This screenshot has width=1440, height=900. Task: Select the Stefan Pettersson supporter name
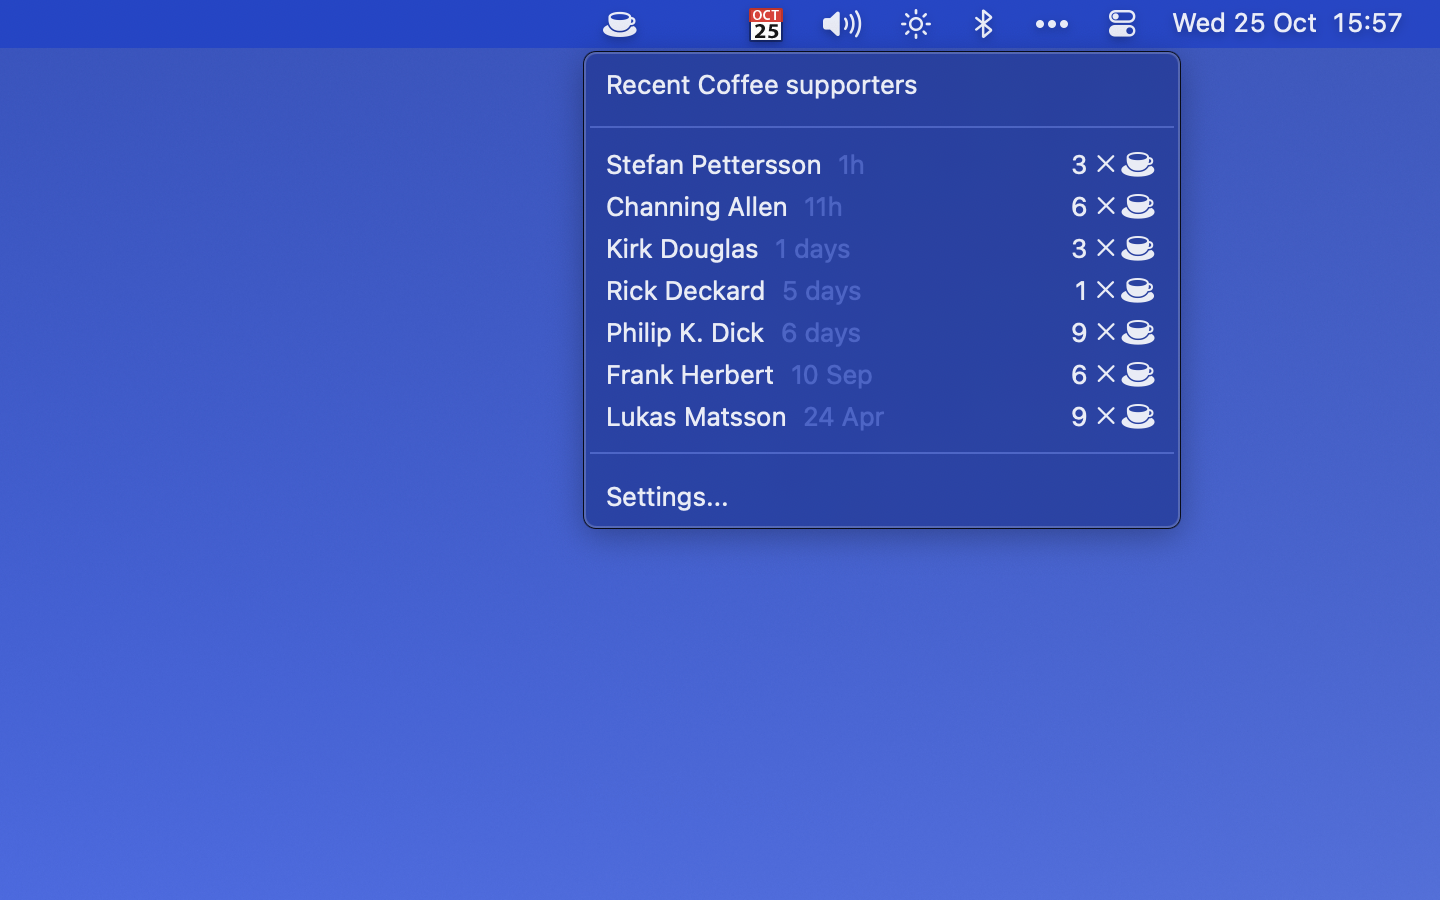tap(713, 164)
